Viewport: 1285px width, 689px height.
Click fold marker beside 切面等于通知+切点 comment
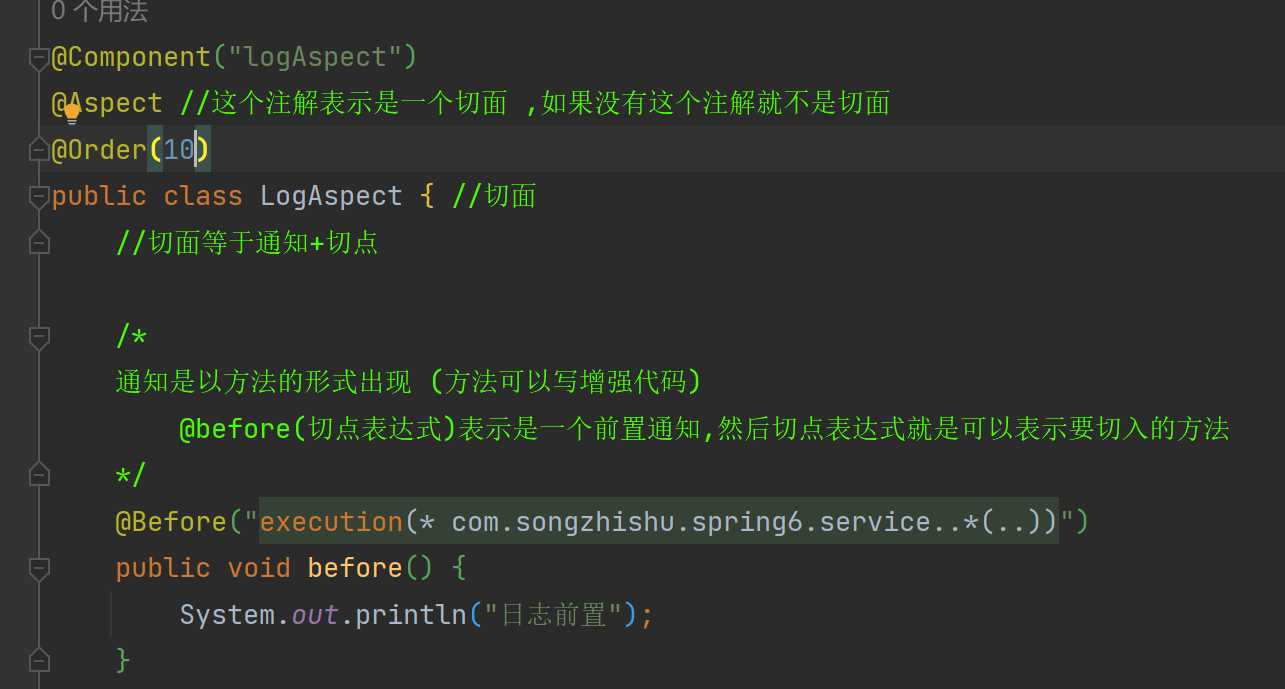point(39,242)
